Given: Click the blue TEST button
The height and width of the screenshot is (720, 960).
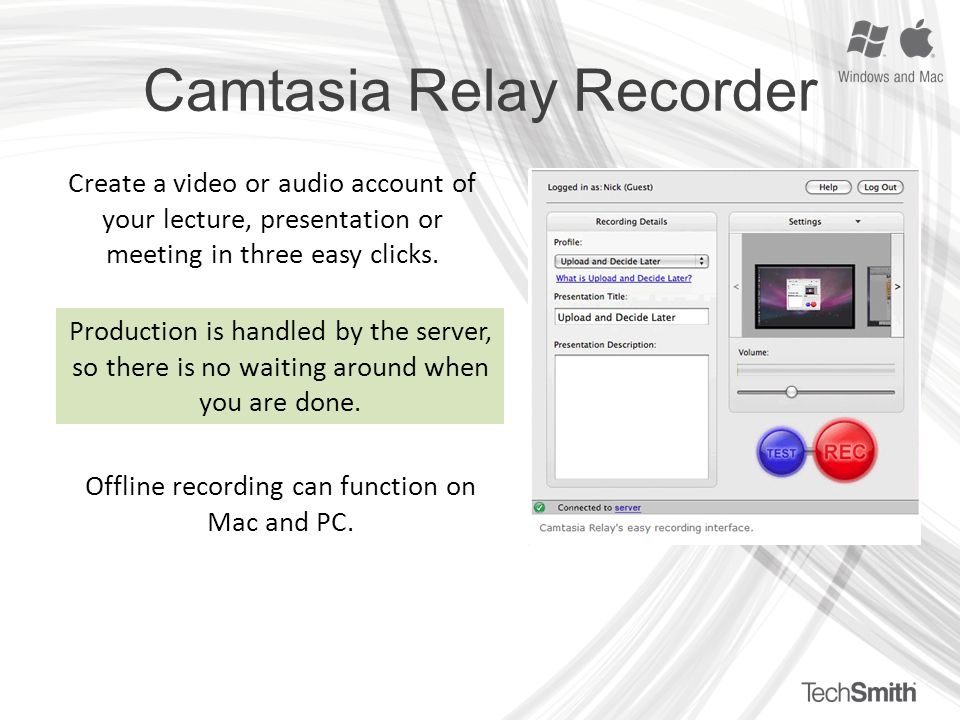Looking at the screenshot, I should pos(781,452).
